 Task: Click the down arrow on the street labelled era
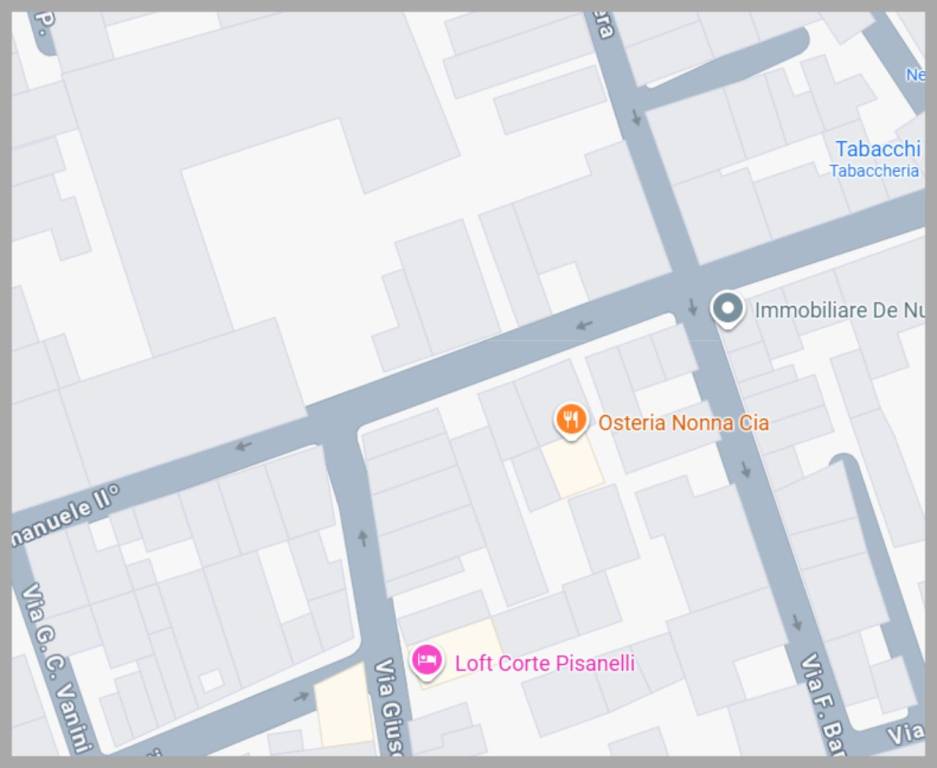(x=636, y=117)
